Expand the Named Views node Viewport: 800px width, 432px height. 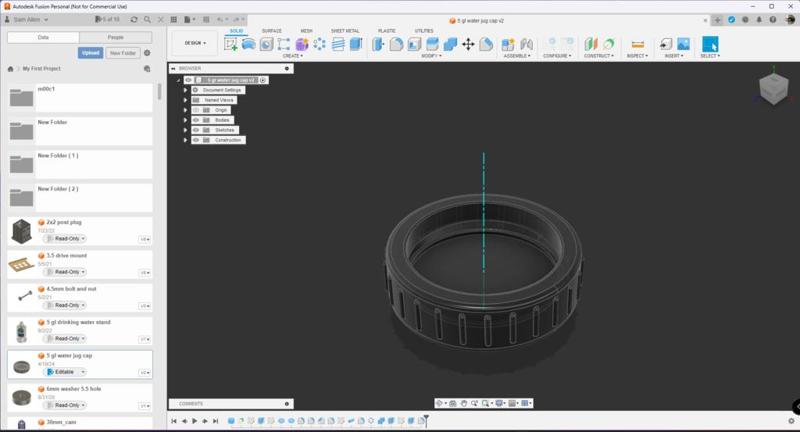(186, 100)
